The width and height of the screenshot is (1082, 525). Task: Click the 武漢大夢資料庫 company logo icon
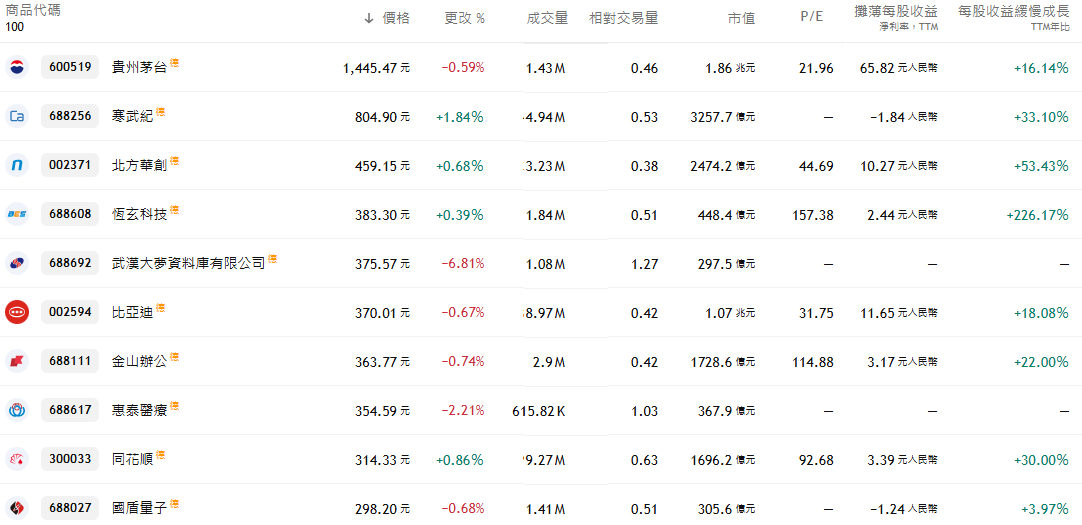click(17, 263)
